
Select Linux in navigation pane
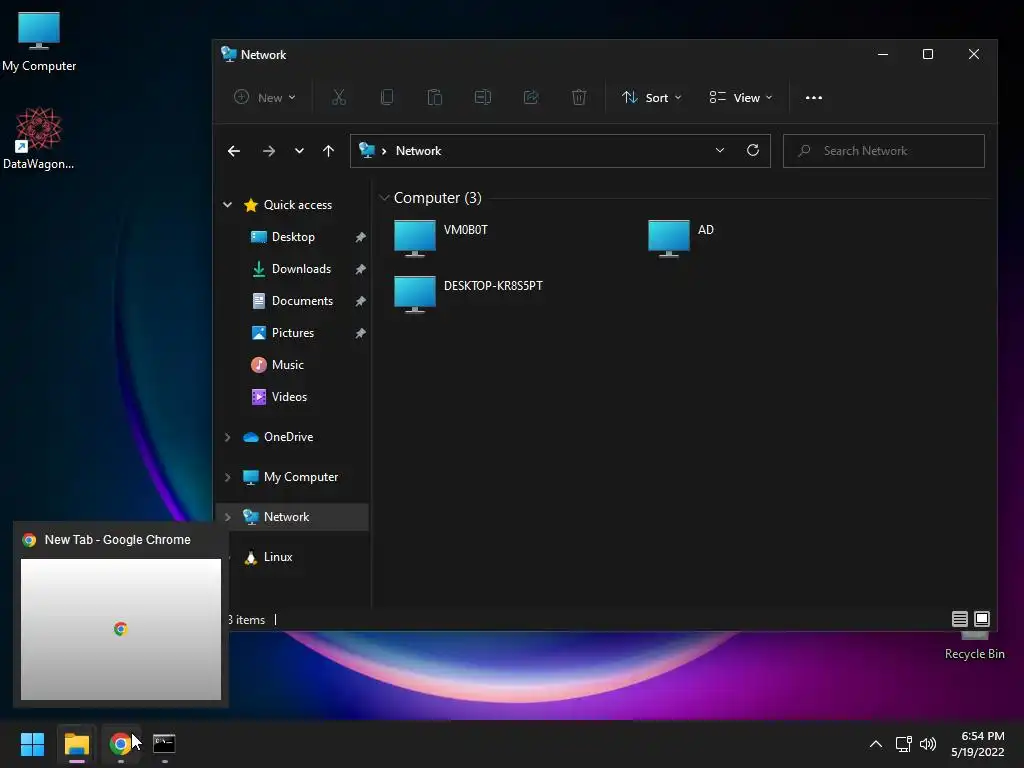coord(278,556)
